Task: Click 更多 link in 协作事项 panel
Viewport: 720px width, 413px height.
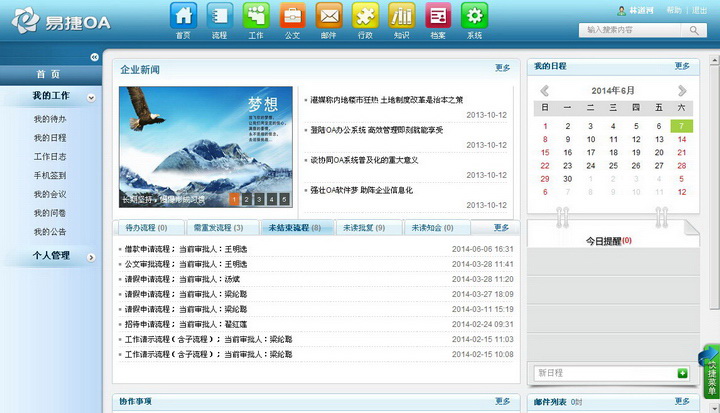Action: tap(502, 402)
